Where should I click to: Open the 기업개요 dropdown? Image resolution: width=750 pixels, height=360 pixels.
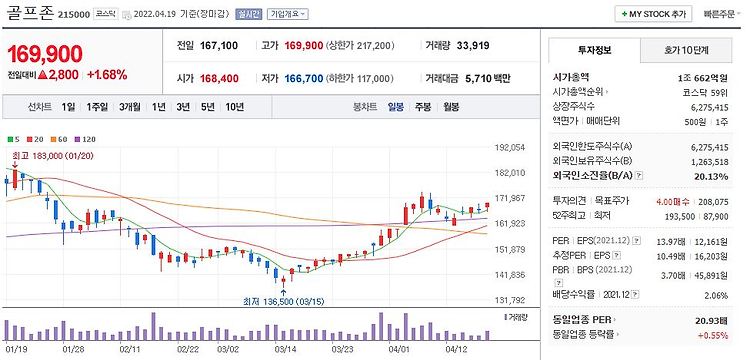coord(287,14)
